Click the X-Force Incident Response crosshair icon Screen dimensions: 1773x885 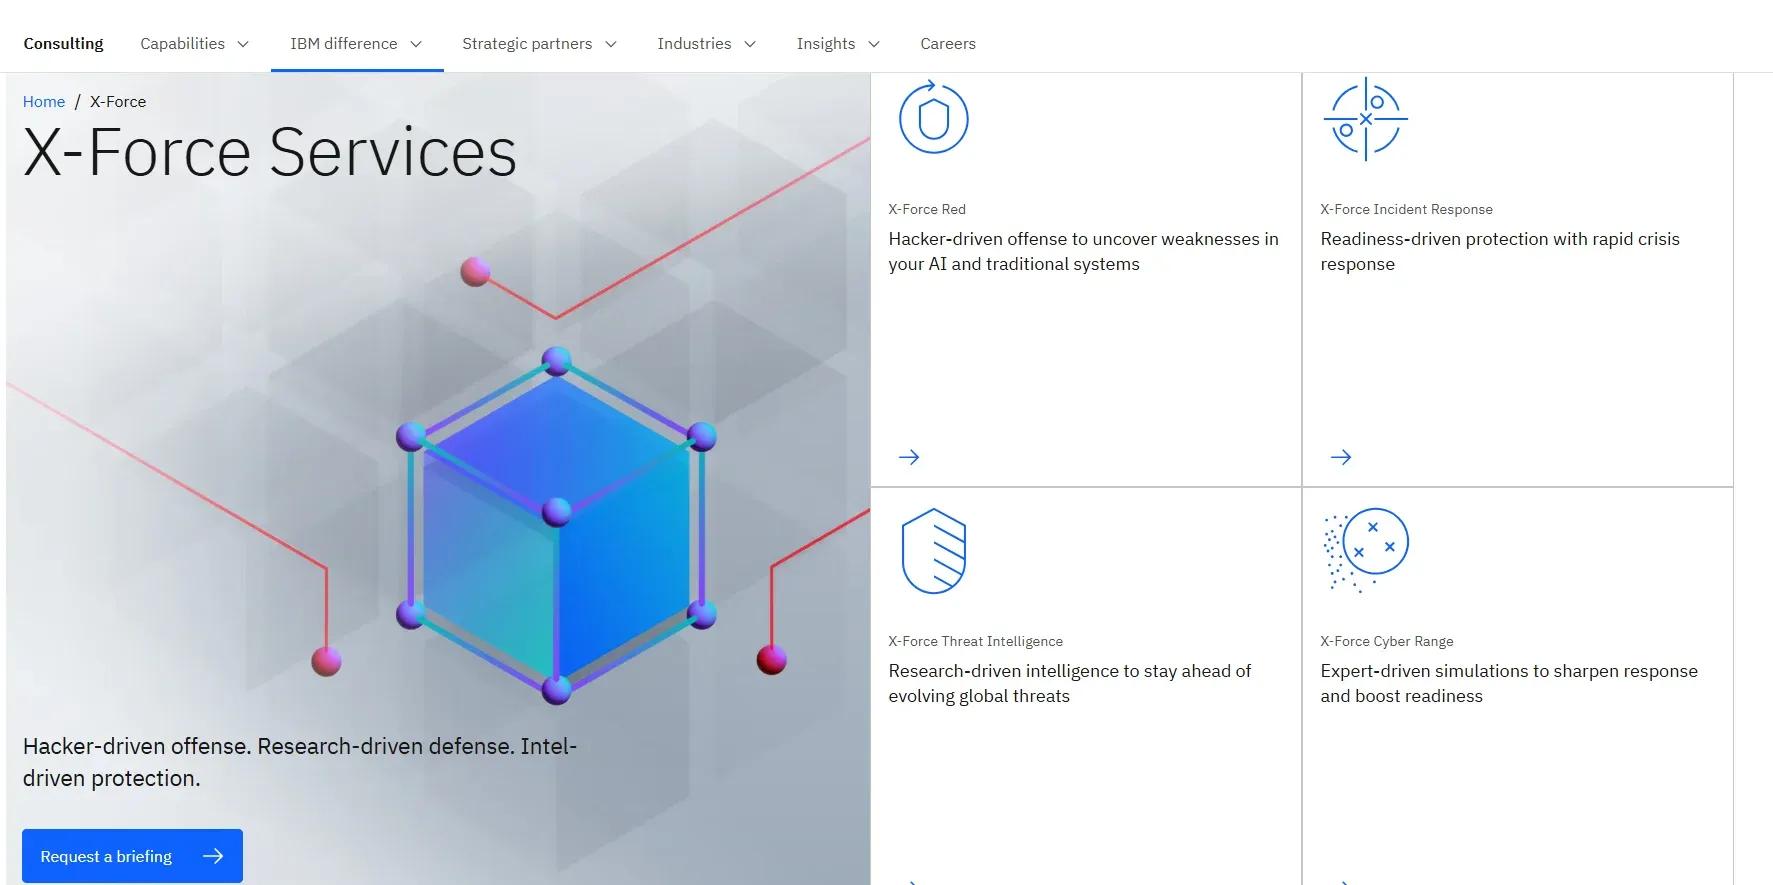pyautogui.click(x=1365, y=119)
